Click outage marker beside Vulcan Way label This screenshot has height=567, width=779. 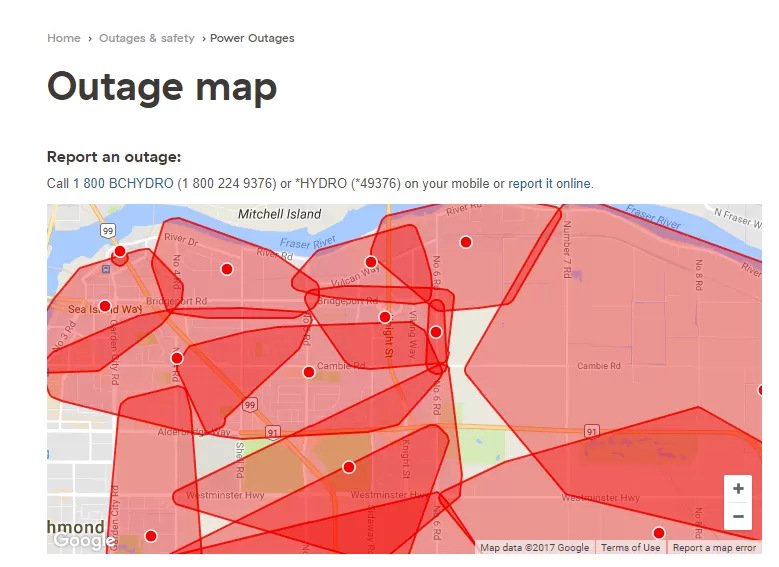click(x=371, y=262)
